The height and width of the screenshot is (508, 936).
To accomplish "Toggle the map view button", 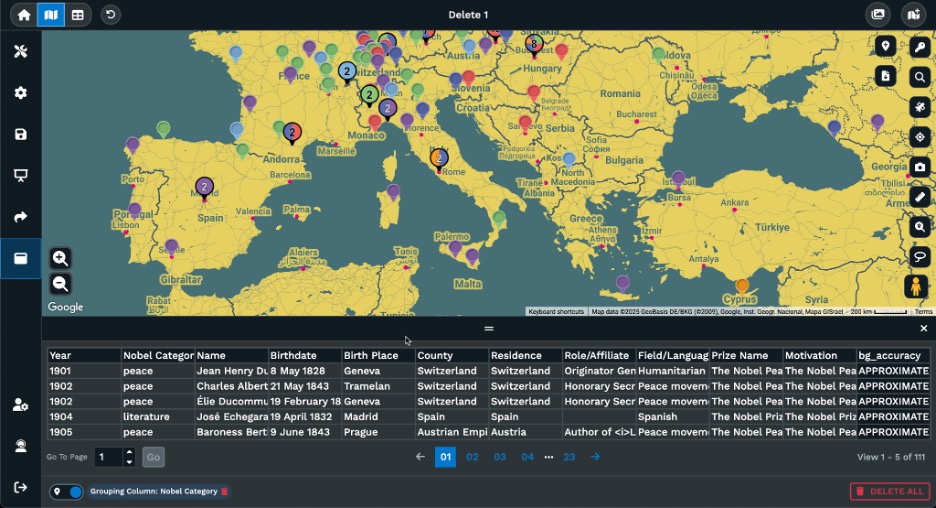I will [51, 15].
